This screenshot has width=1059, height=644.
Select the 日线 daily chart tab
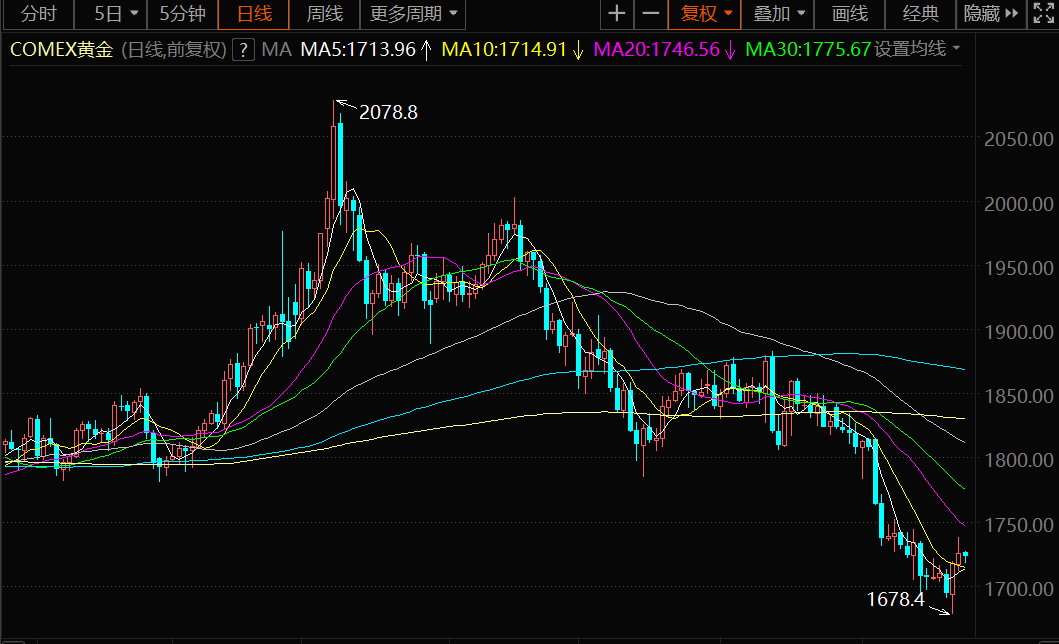(254, 14)
